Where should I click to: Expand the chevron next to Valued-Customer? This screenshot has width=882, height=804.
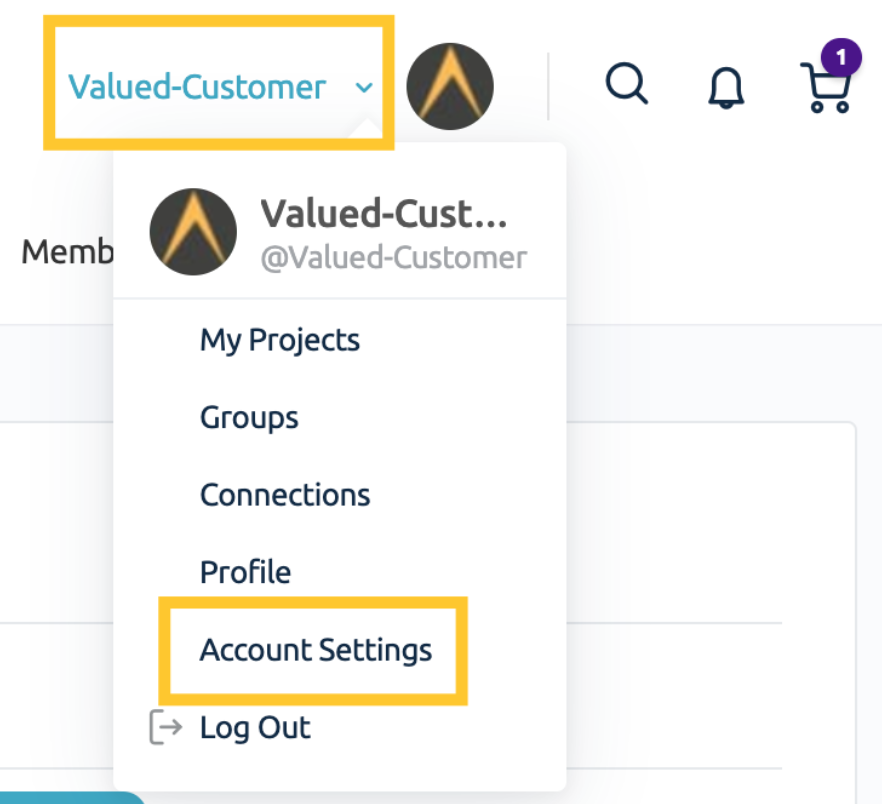pyautogui.click(x=364, y=88)
